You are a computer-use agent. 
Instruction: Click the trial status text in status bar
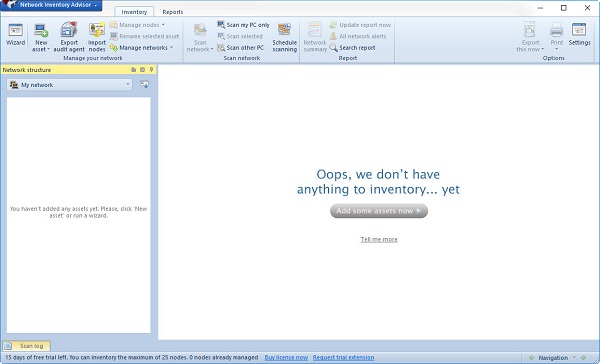[132, 357]
